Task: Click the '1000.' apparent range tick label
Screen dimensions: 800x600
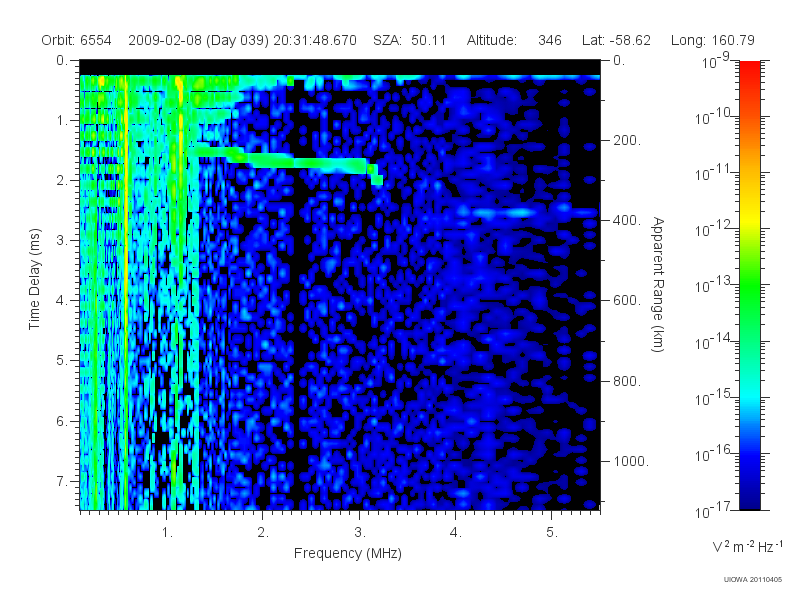Action: (x=631, y=461)
